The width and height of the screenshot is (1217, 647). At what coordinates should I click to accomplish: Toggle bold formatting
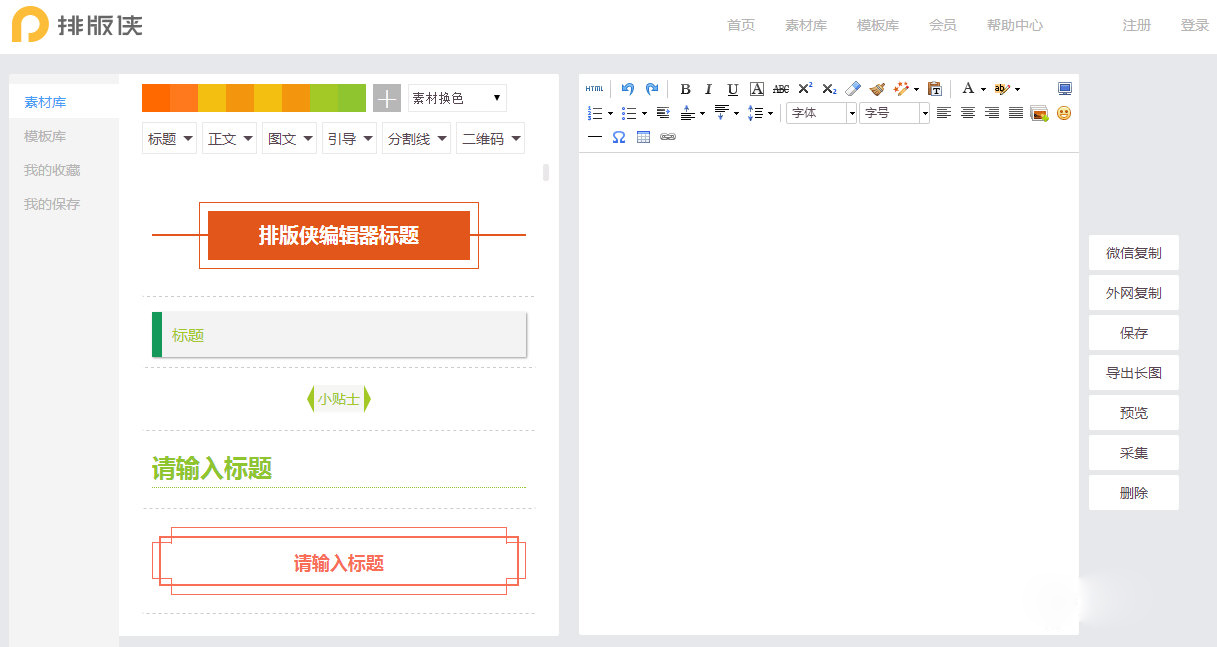point(686,88)
